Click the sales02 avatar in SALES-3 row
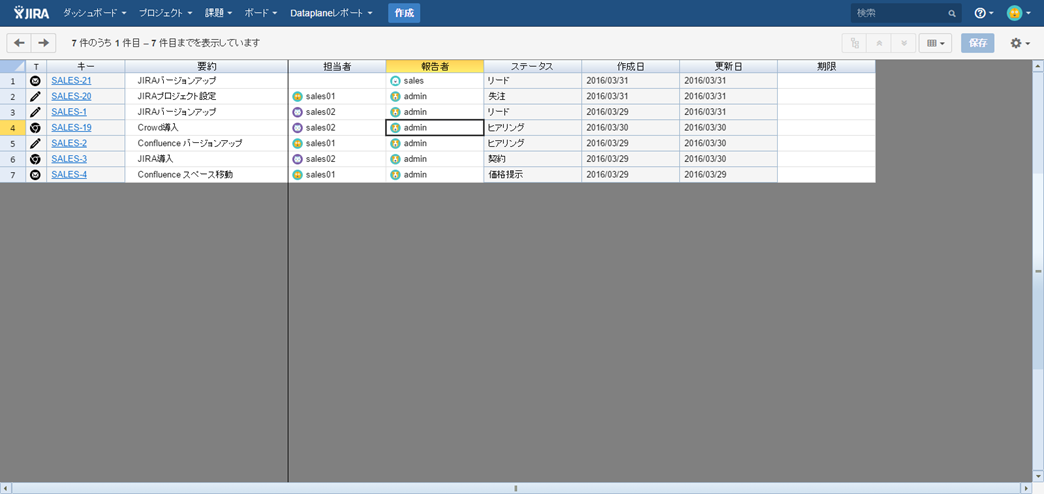 [x=298, y=158]
